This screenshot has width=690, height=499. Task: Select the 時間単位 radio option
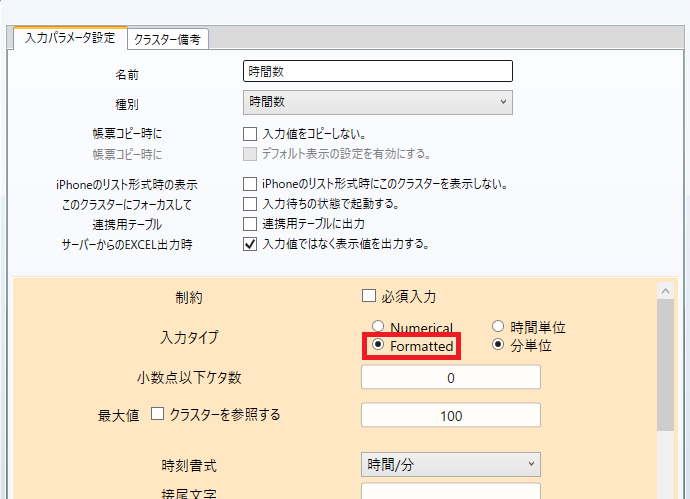tap(498, 327)
